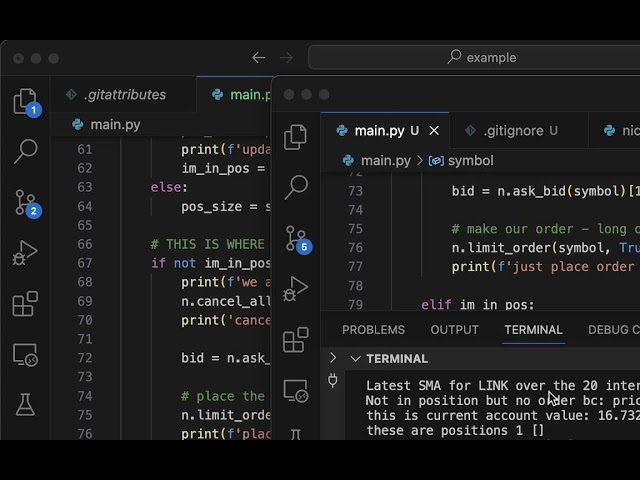The width and height of the screenshot is (640, 480).
Task: Click main.py breadcrumb in front window
Action: [377, 161]
